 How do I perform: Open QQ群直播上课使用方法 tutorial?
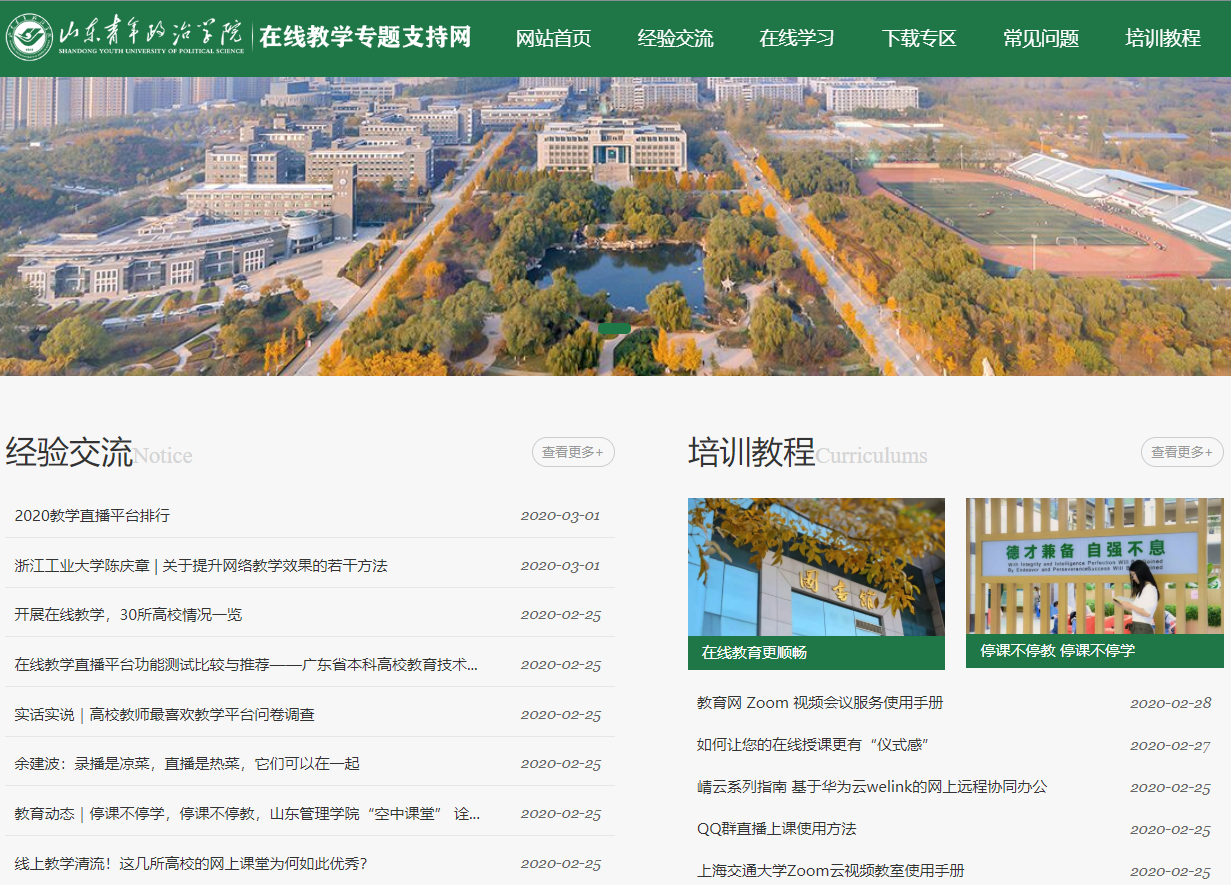coord(776,829)
